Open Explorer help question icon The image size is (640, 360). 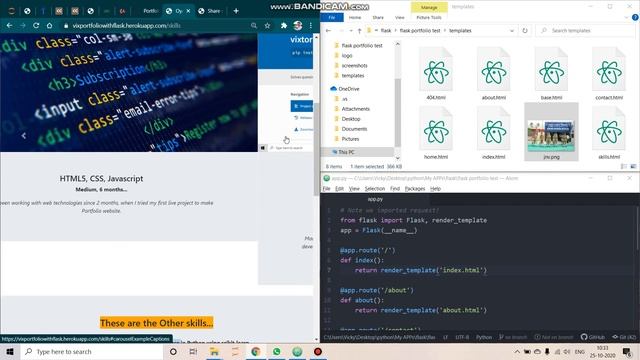(635, 18)
